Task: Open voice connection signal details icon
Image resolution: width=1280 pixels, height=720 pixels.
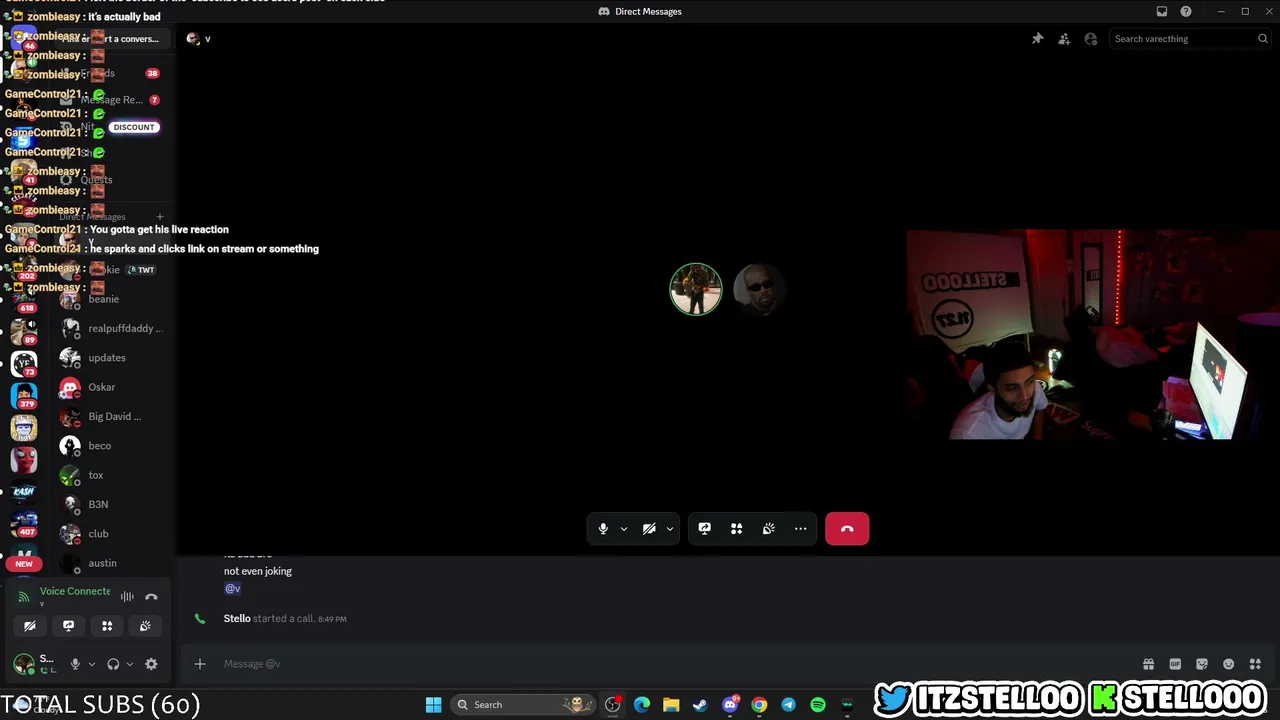Action: pos(24,597)
